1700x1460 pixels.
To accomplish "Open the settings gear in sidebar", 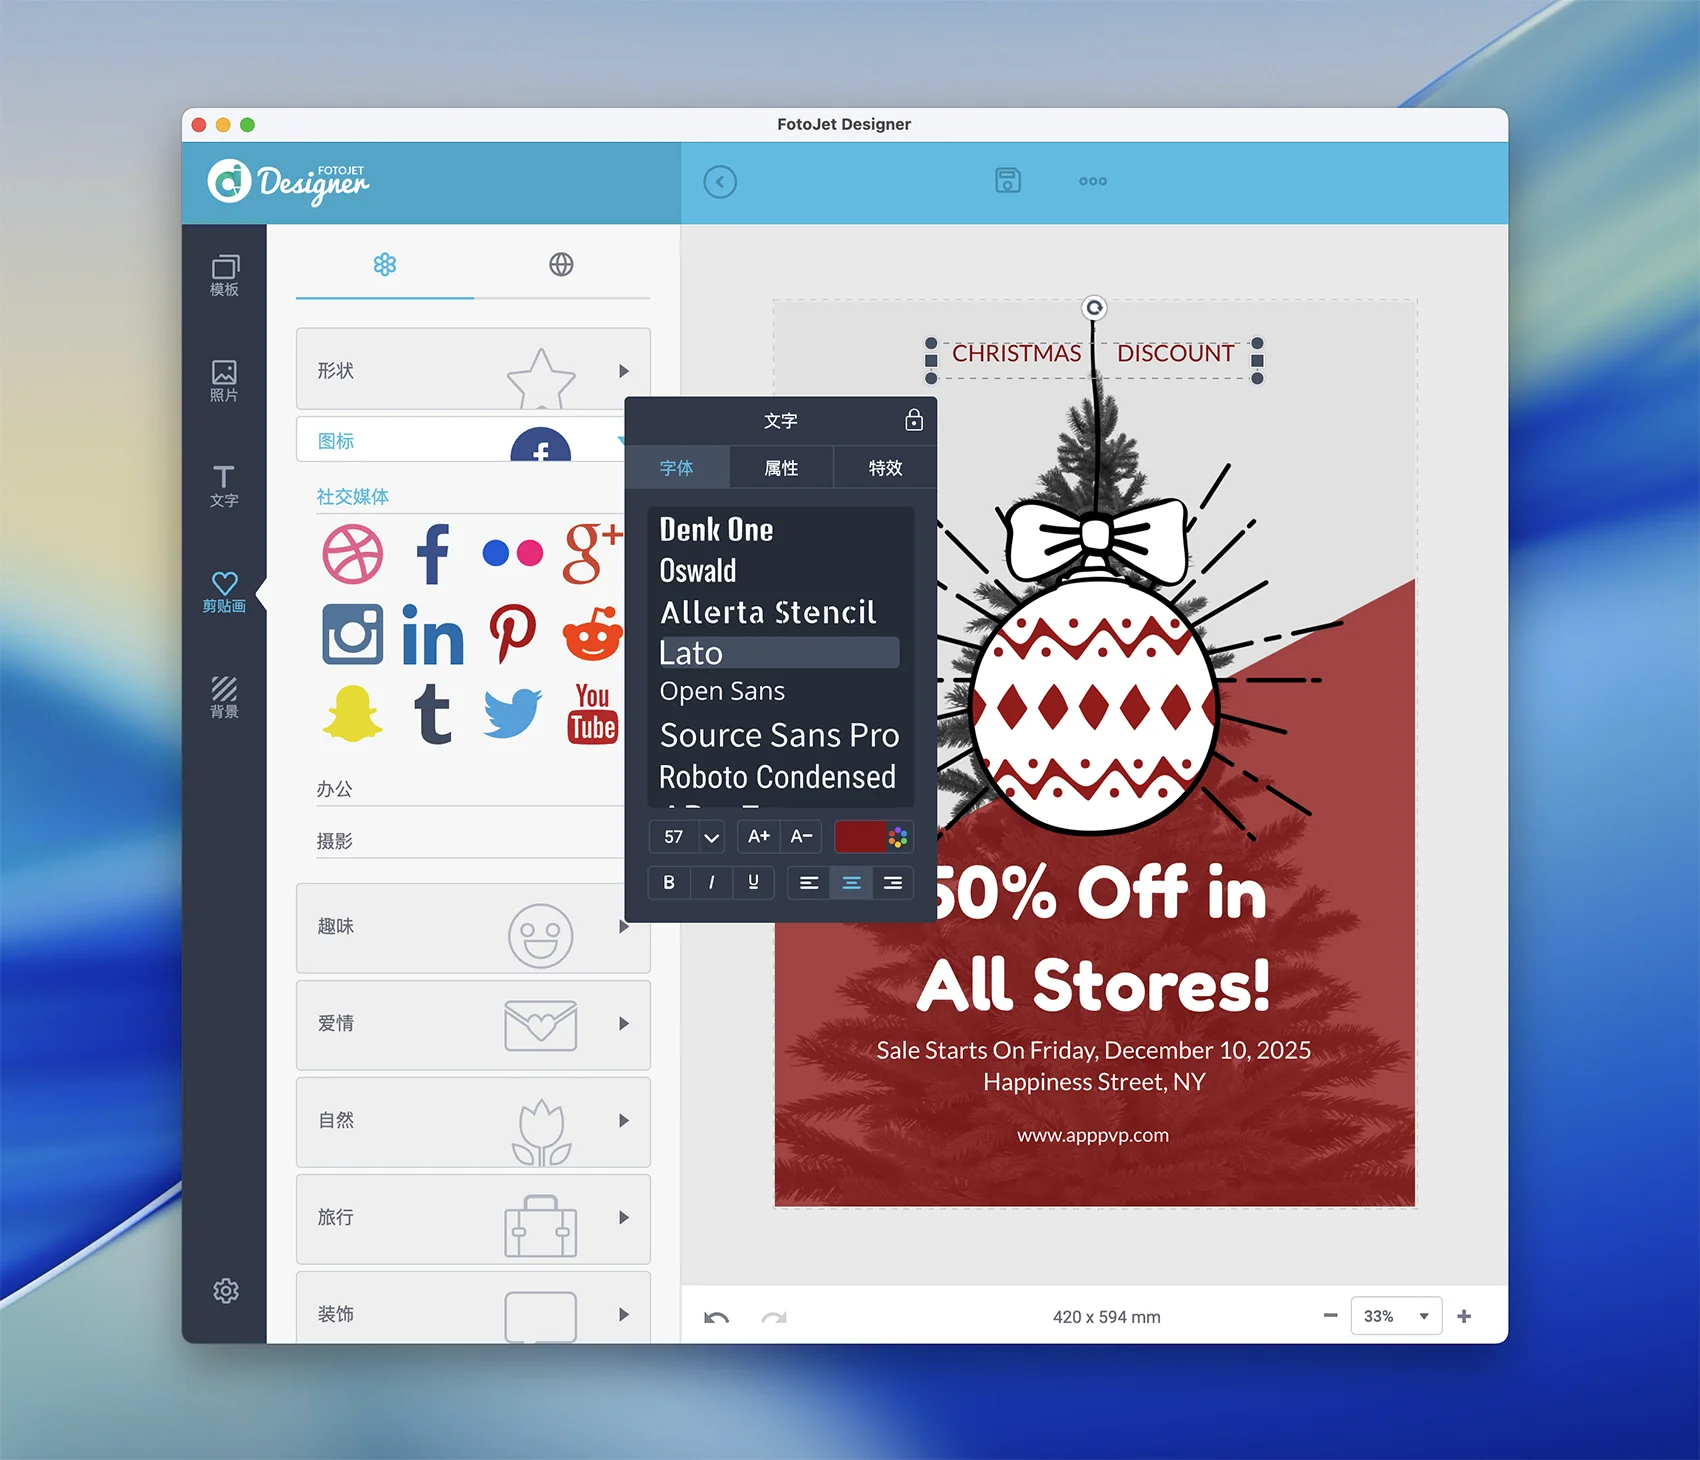I will pyautogui.click(x=225, y=1291).
